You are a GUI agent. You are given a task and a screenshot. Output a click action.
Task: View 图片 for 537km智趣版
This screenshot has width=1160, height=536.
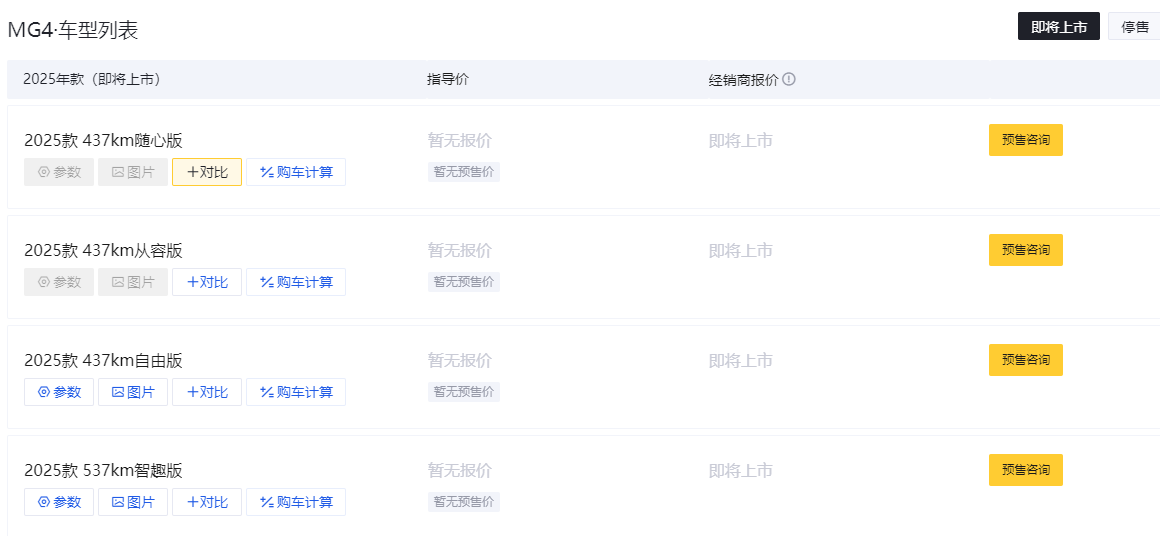[x=133, y=502]
